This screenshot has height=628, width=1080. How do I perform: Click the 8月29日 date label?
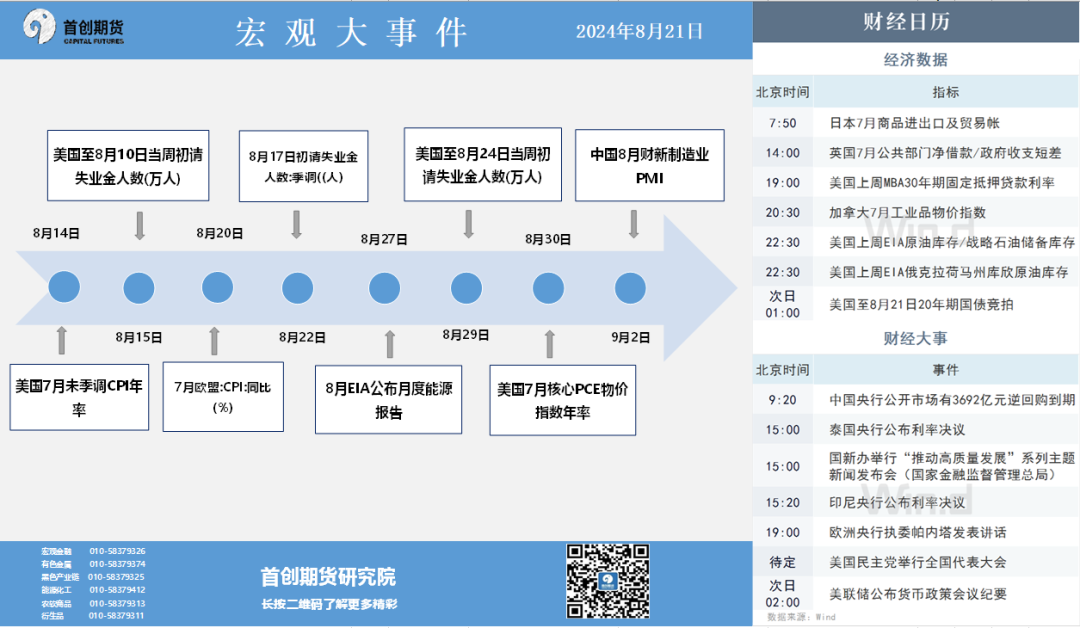click(466, 335)
